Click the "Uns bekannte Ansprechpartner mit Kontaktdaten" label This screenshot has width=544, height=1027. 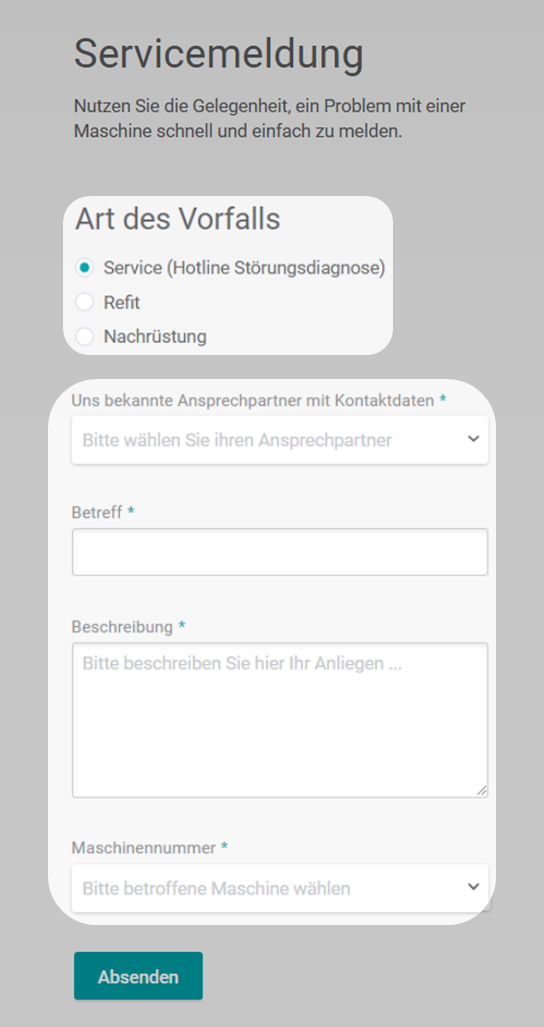tap(253, 400)
